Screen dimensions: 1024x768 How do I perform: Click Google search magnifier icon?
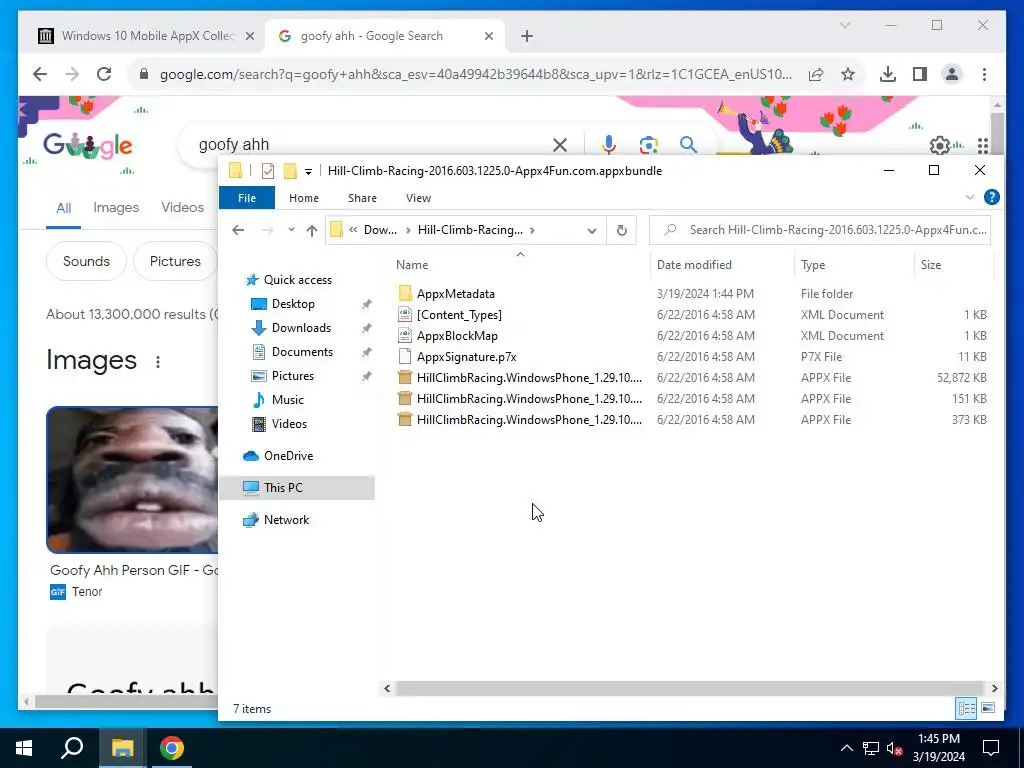point(688,144)
